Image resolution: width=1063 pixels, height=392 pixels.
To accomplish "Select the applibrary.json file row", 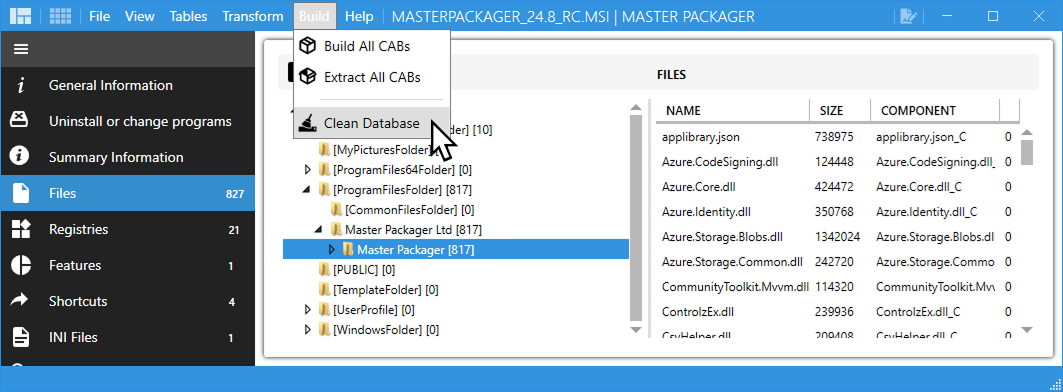I will coord(837,137).
